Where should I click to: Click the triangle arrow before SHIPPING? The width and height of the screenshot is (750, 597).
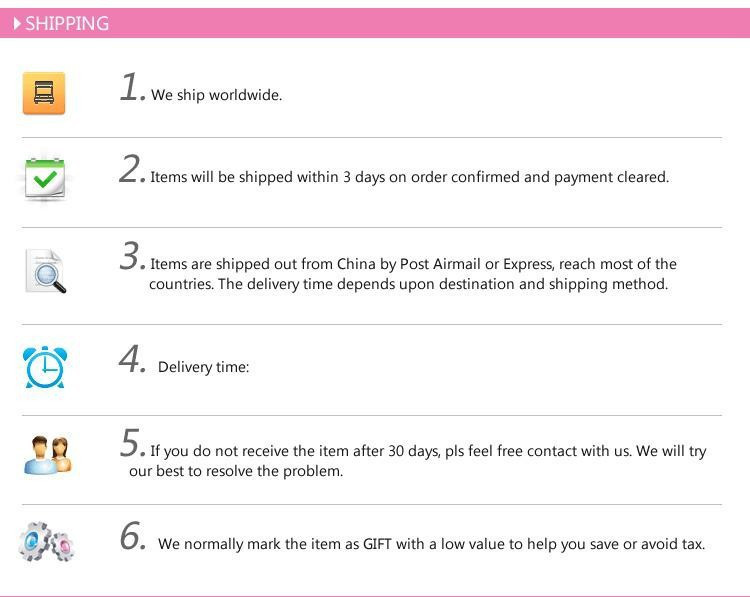[17, 24]
